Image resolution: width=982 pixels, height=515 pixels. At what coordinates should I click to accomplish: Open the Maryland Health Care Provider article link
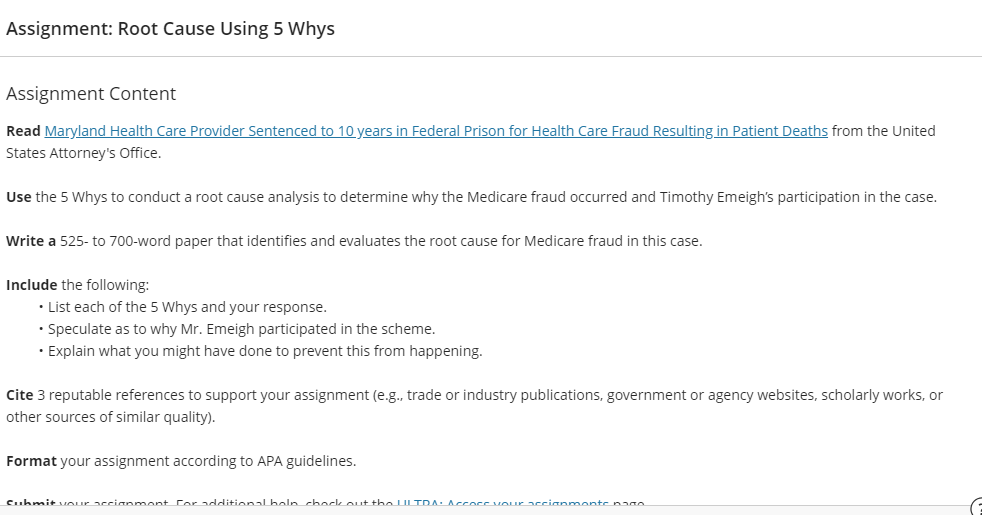[436, 131]
